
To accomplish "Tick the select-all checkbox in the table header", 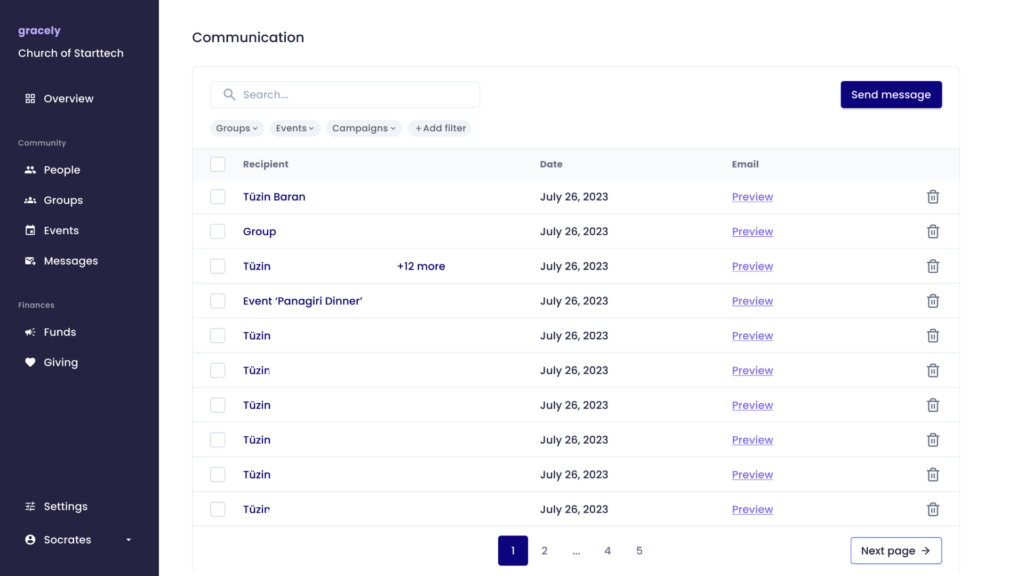I will point(217,164).
